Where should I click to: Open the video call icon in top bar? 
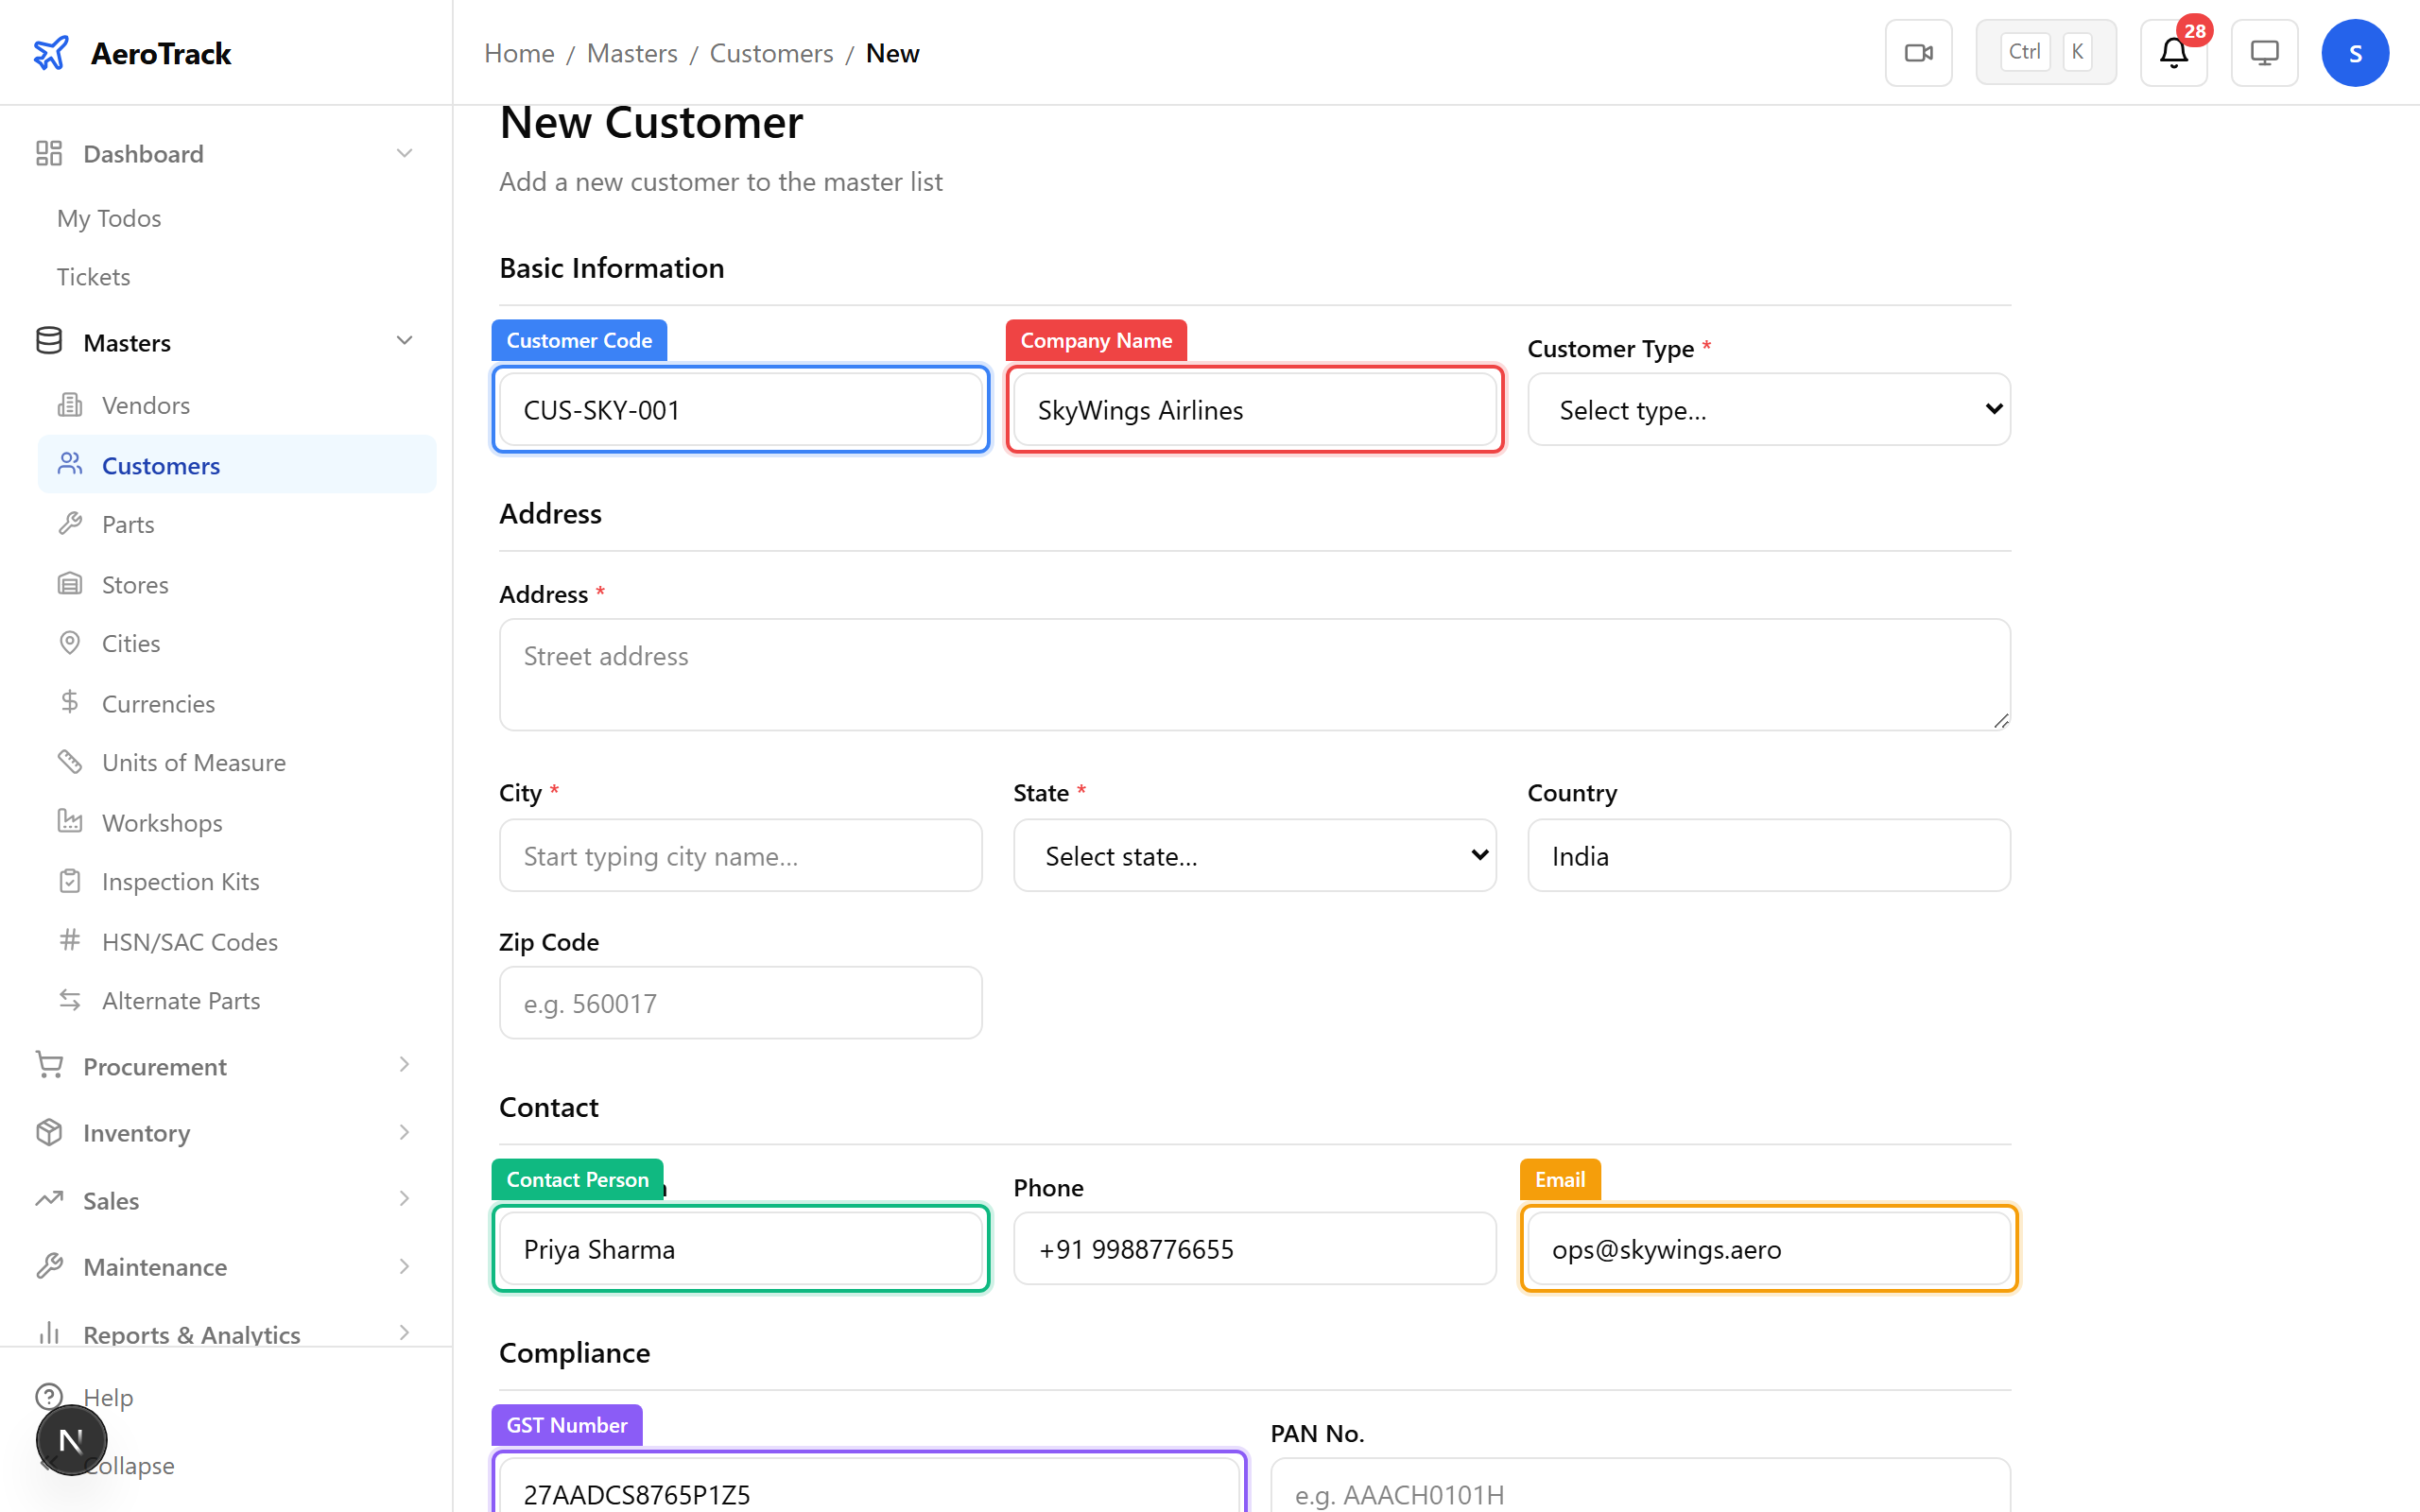[x=1917, y=52]
